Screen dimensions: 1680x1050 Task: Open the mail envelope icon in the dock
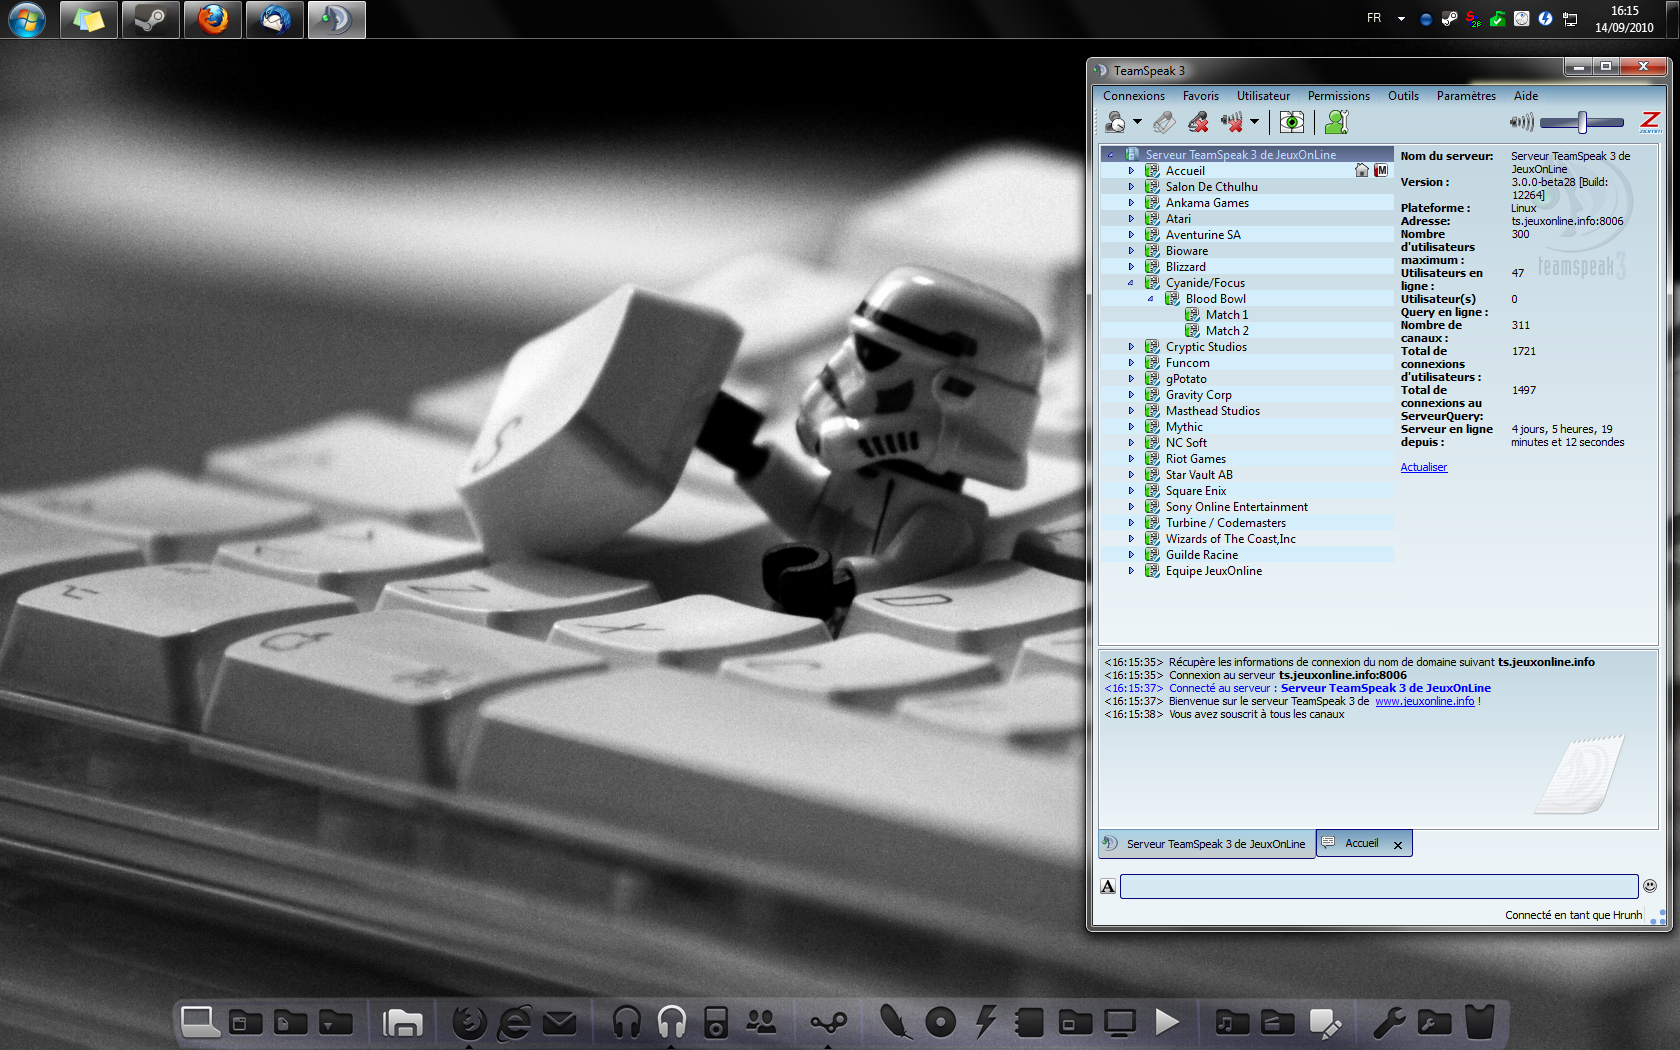pyautogui.click(x=560, y=1022)
